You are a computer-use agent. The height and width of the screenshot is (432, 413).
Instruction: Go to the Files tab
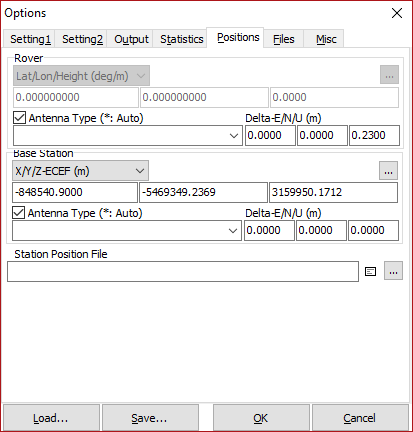[x=284, y=39]
